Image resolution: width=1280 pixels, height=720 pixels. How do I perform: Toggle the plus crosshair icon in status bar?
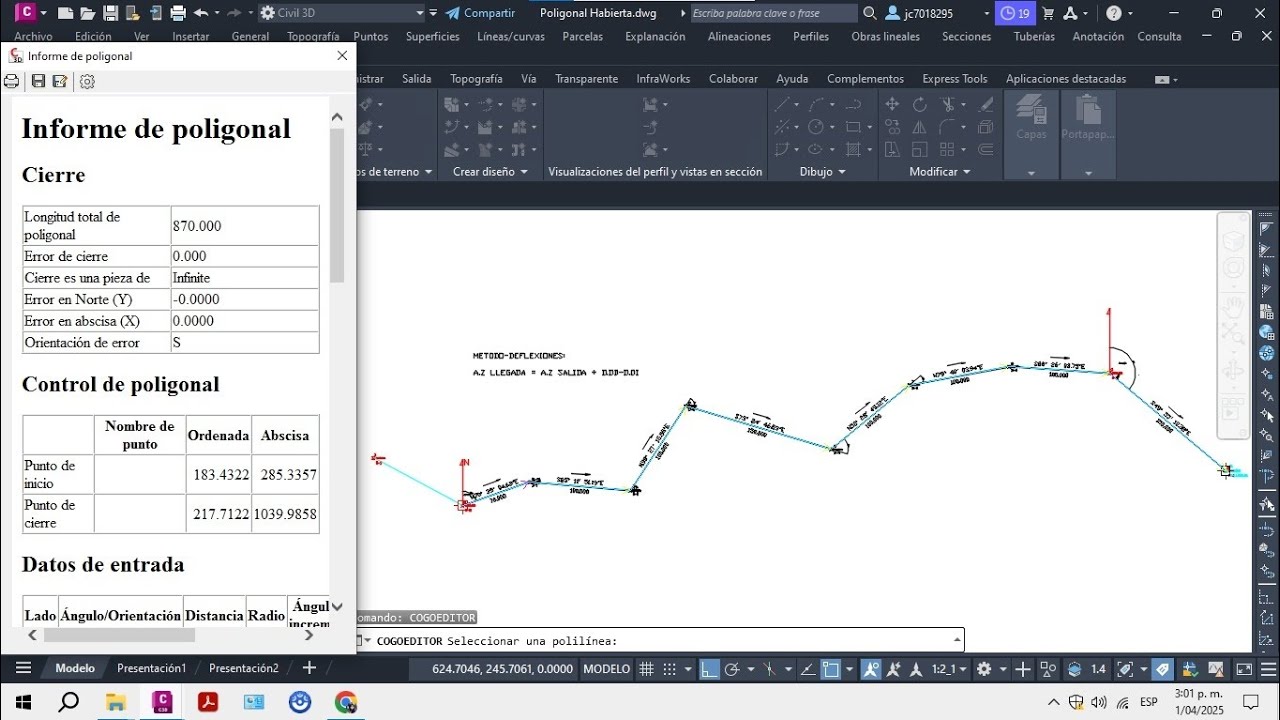pos(1023,669)
